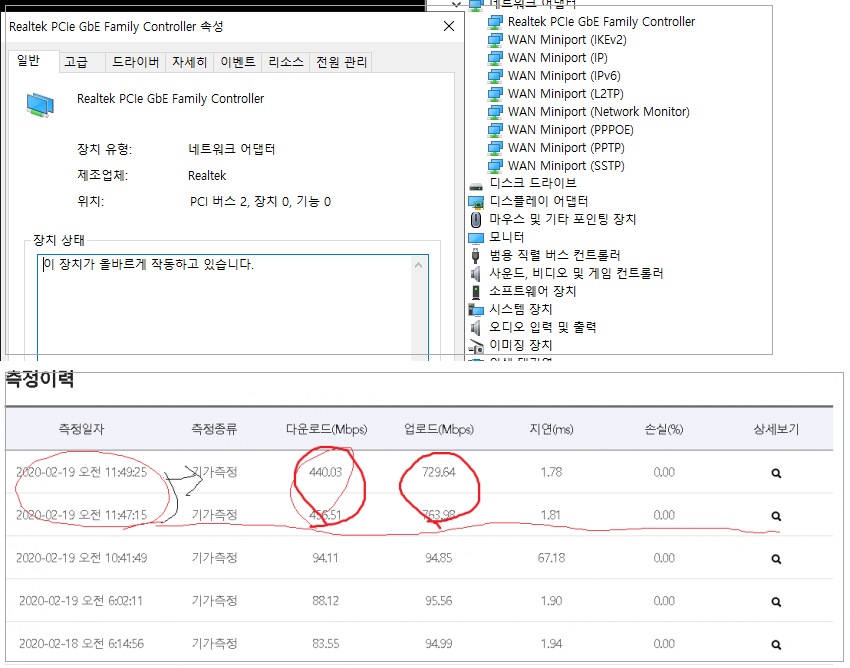Open the 드라이버 tab
The image size is (850, 668).
135,62
